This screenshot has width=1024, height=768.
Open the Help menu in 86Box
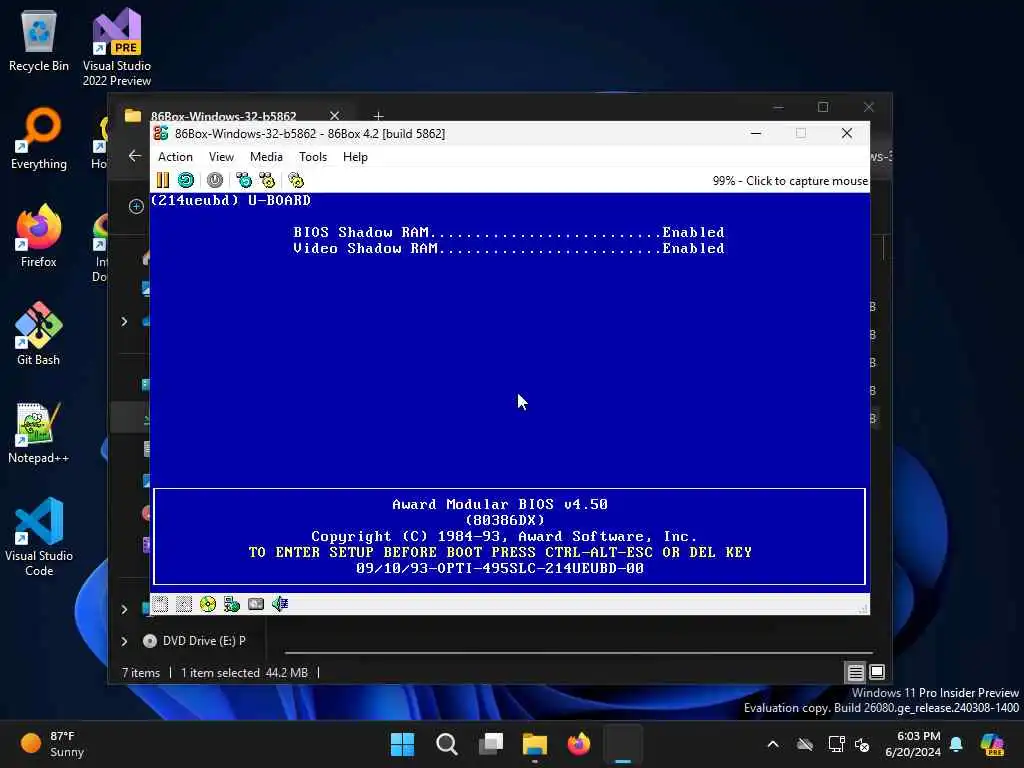355,157
